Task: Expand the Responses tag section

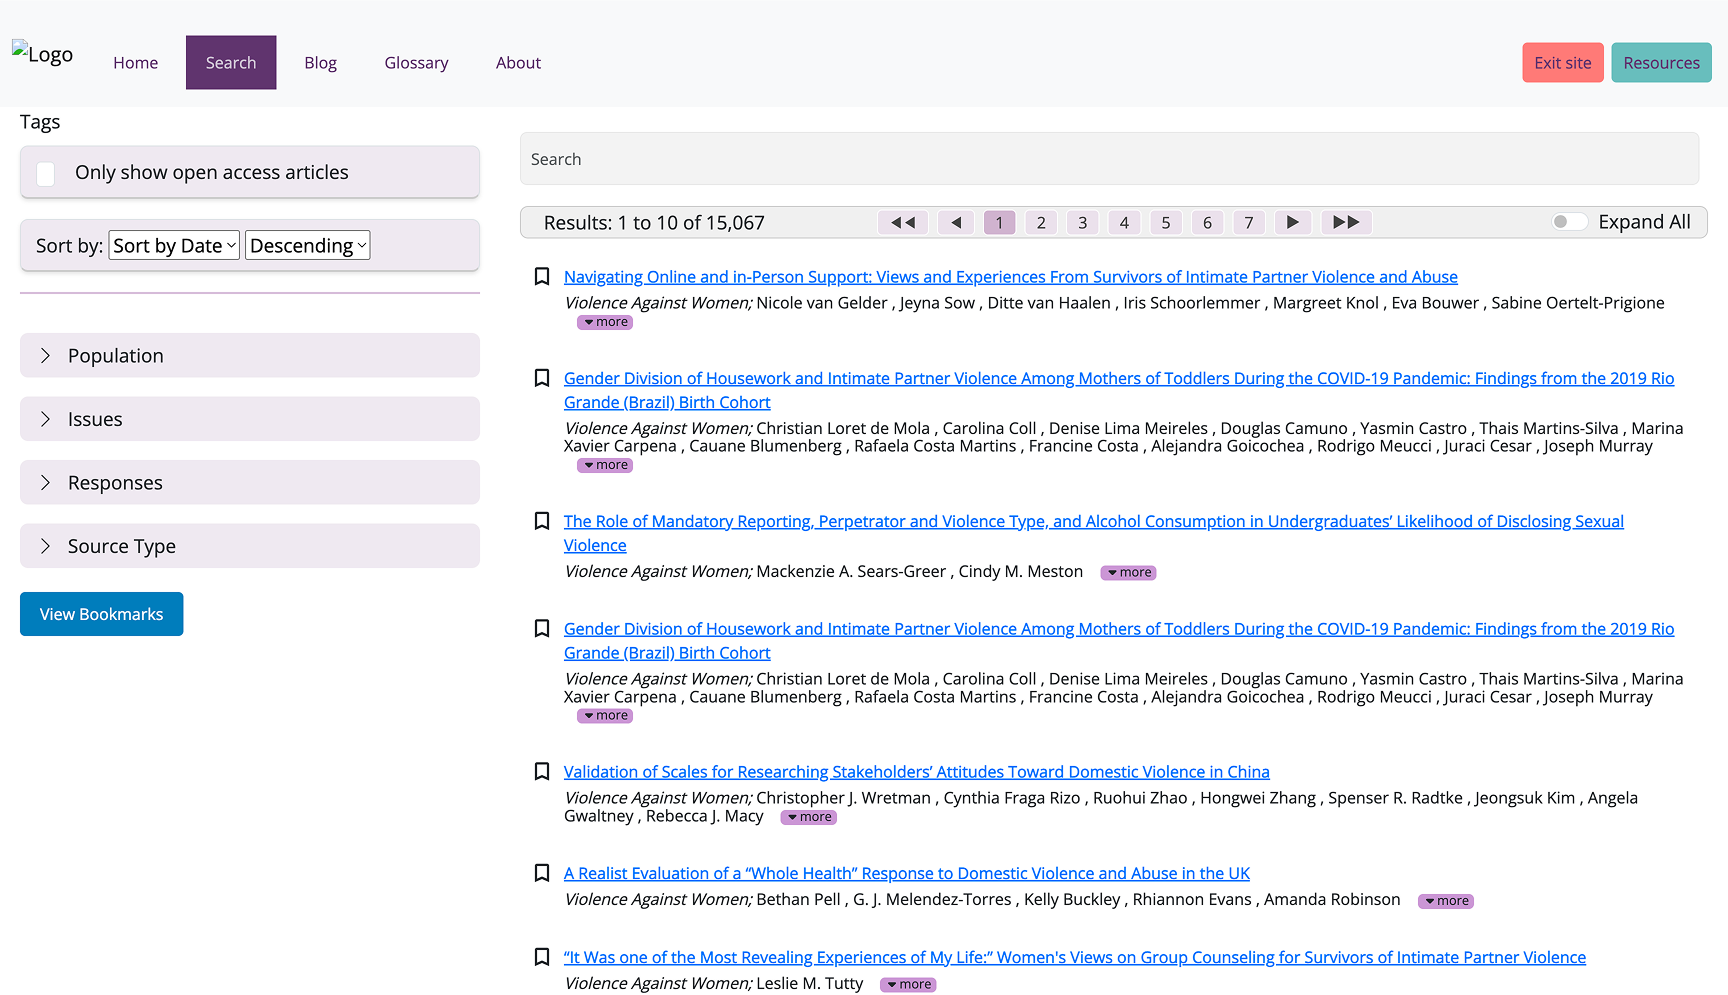Action: pyautogui.click(x=250, y=482)
